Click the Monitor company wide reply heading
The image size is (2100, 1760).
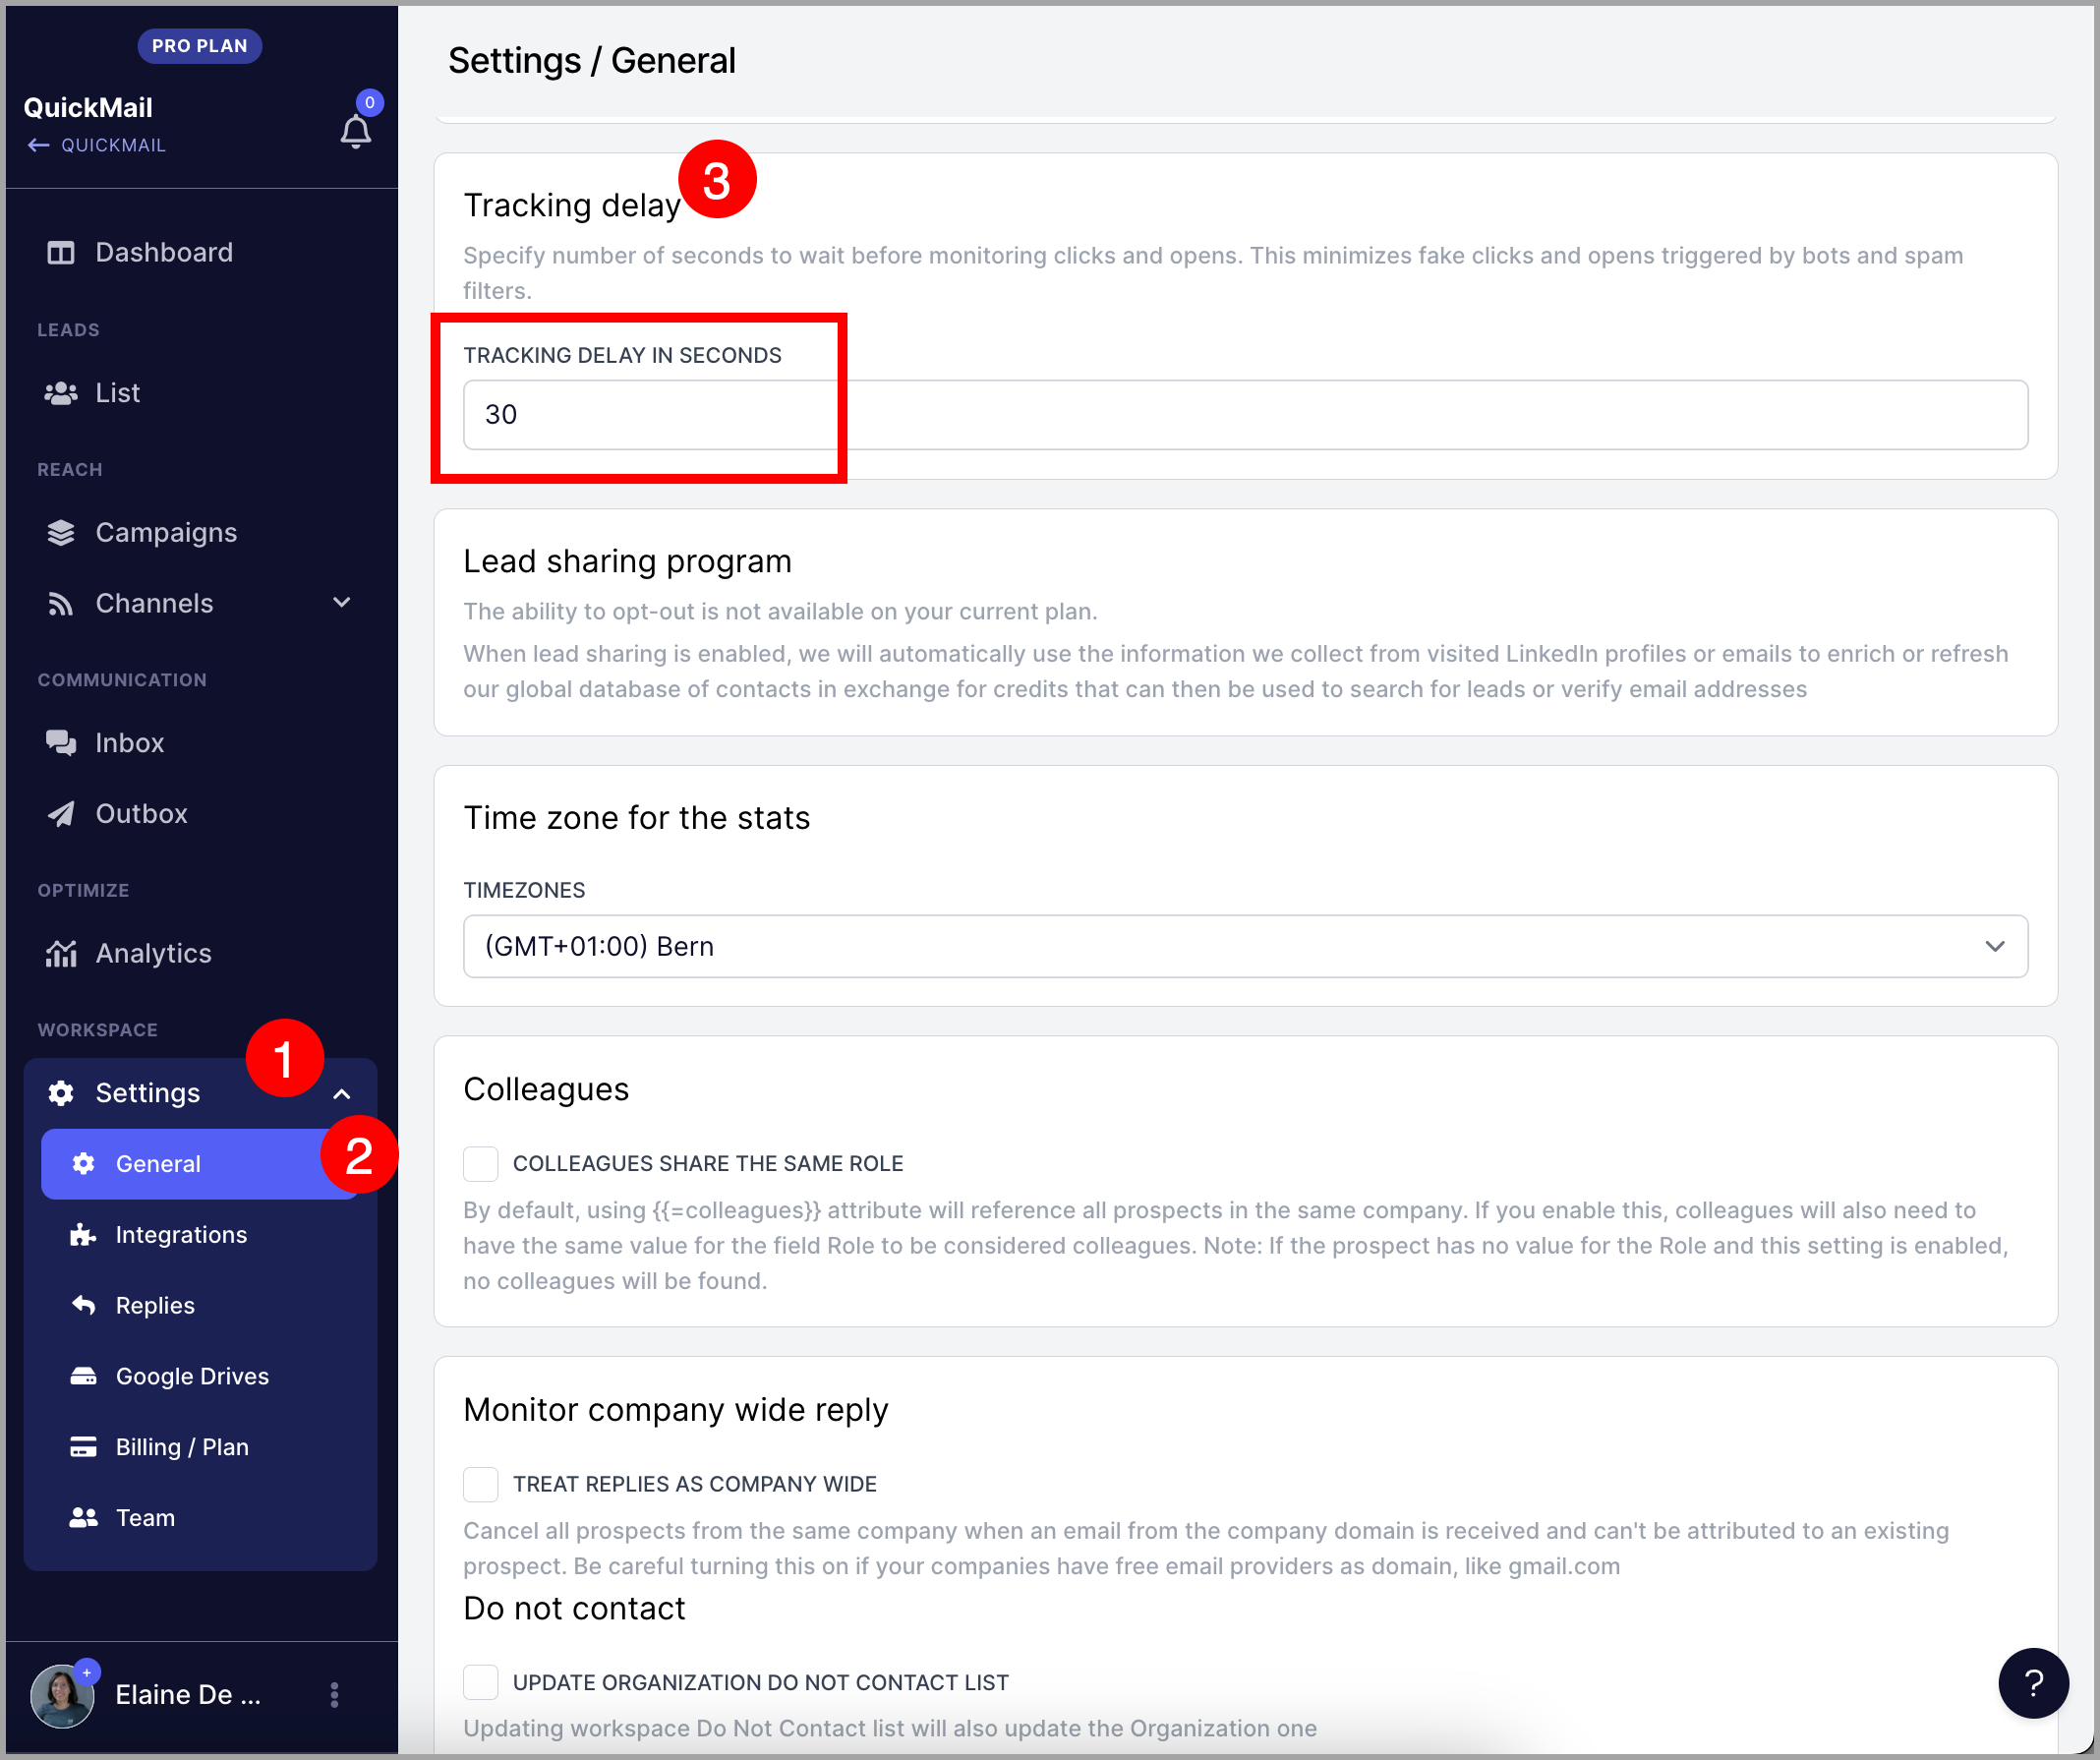[x=676, y=1410]
